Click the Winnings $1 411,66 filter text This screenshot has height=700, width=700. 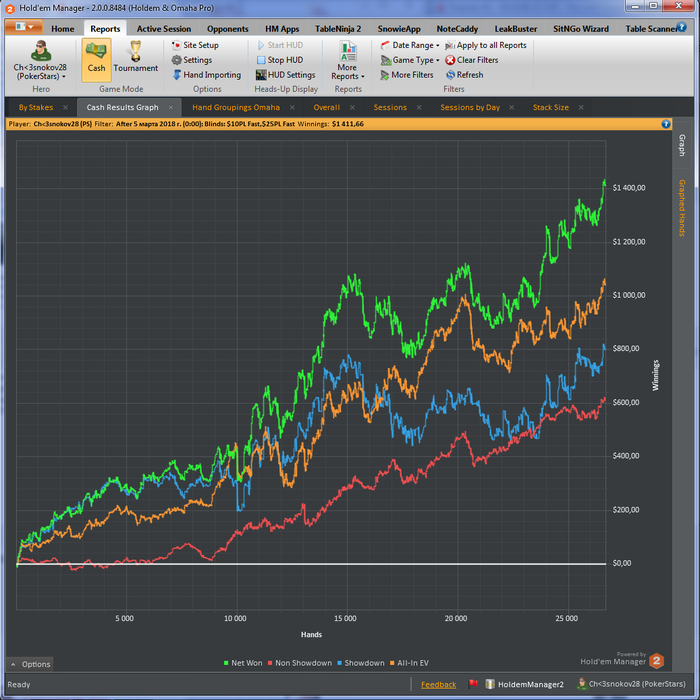click(x=330, y=124)
